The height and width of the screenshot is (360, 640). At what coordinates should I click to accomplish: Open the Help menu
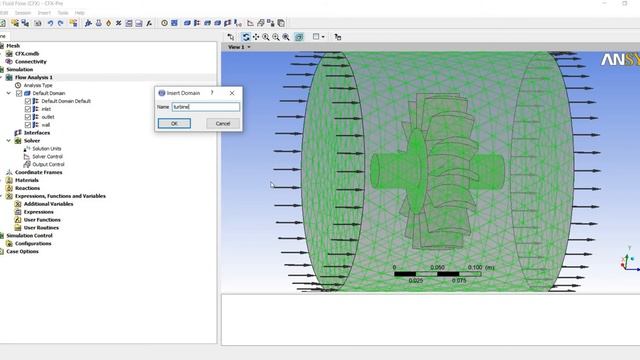coord(79,13)
